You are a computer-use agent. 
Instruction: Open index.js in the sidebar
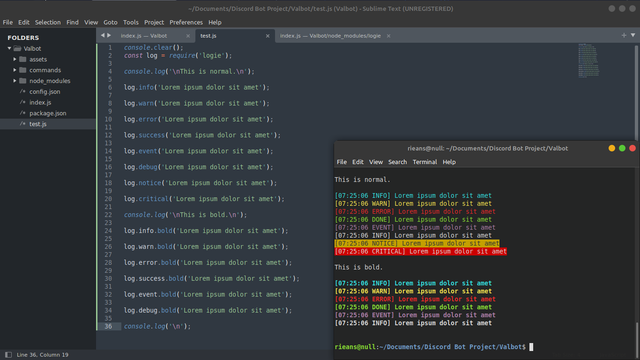click(40, 102)
